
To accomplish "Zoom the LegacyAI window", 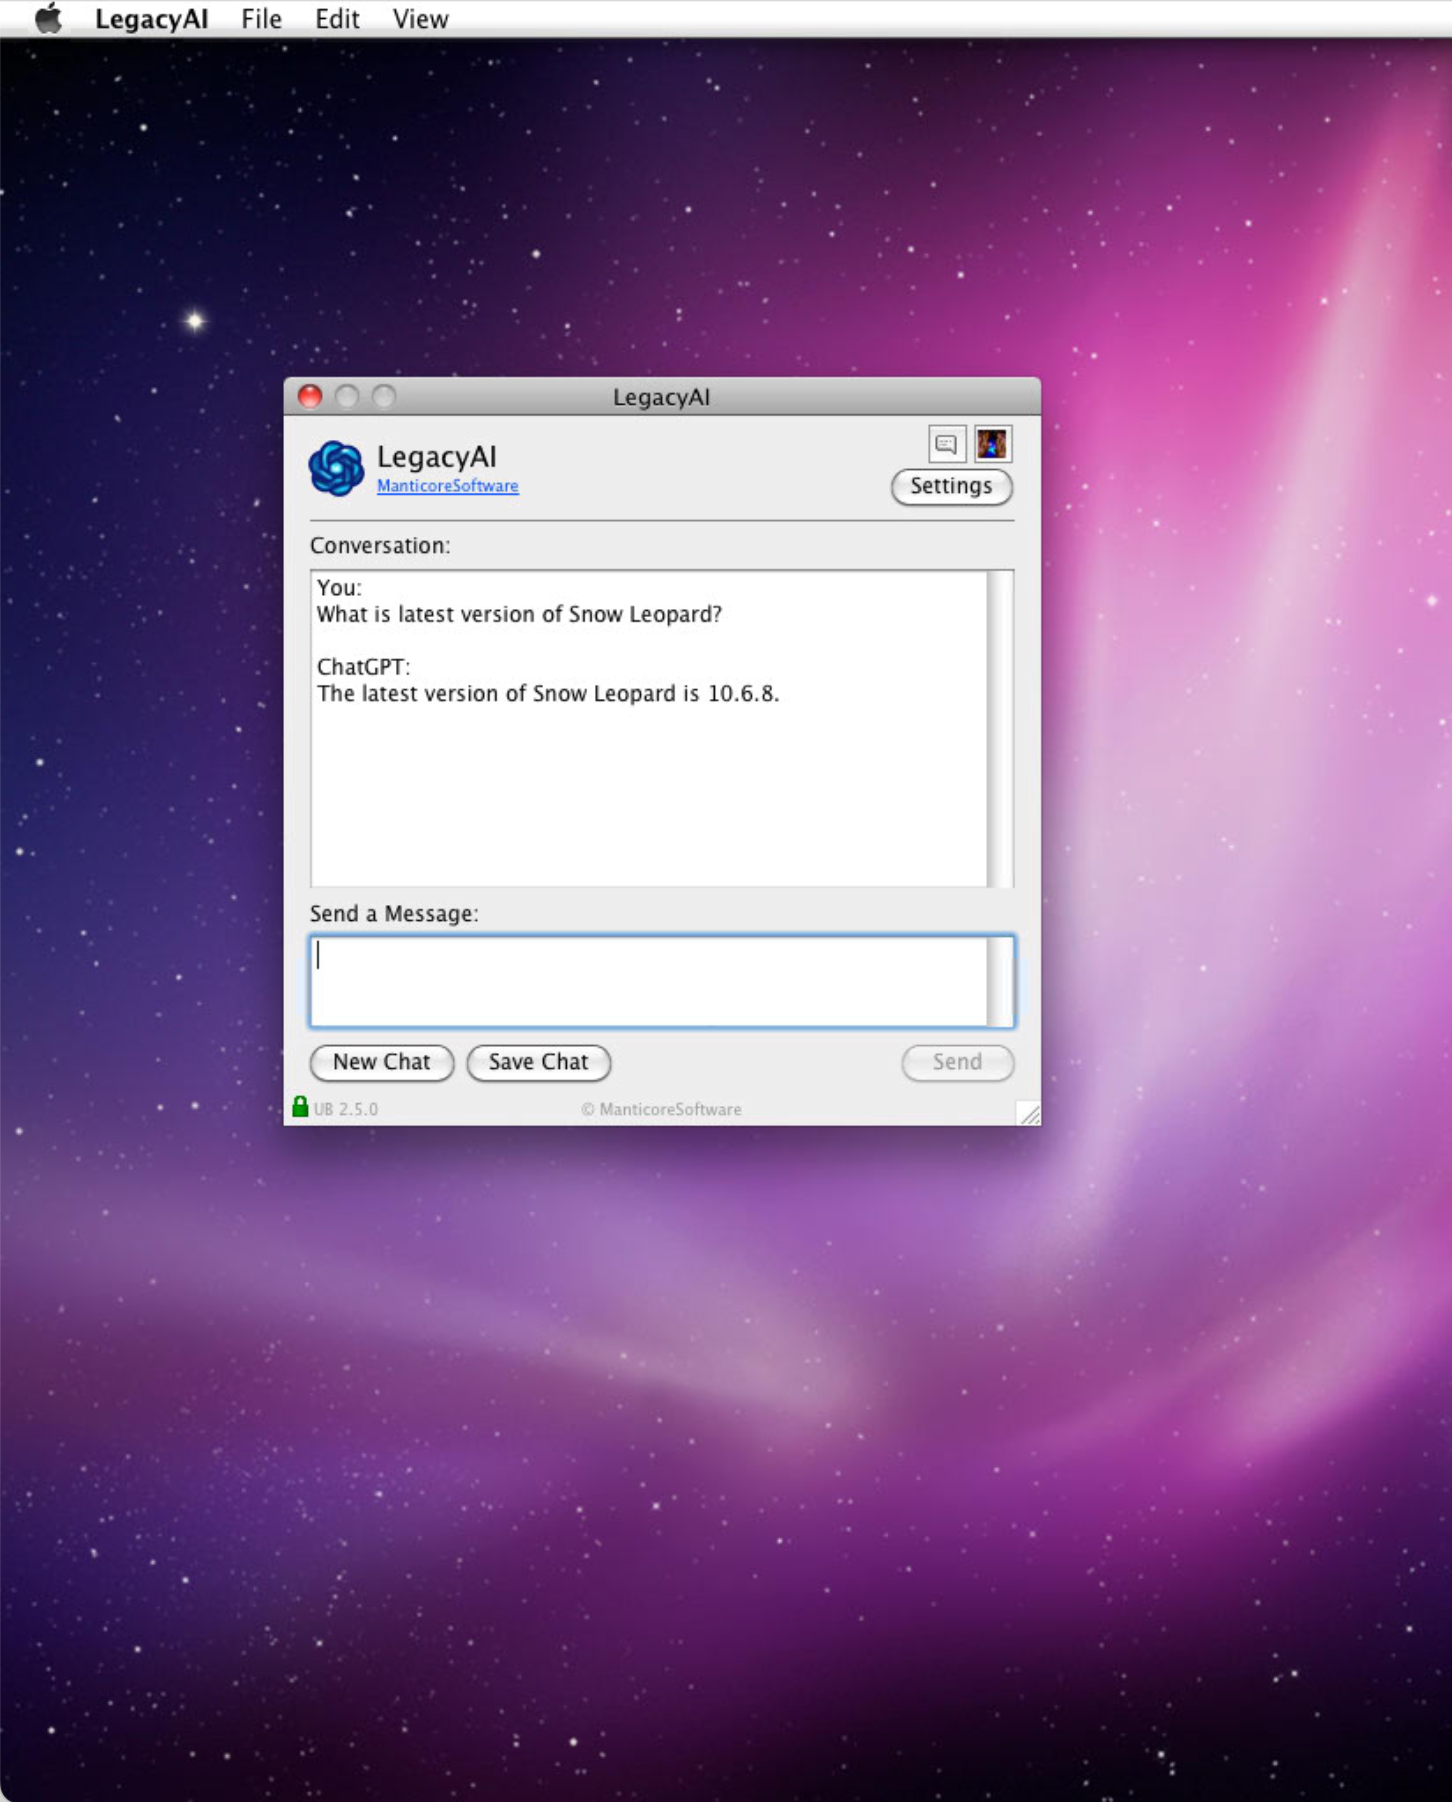I will pos(384,397).
